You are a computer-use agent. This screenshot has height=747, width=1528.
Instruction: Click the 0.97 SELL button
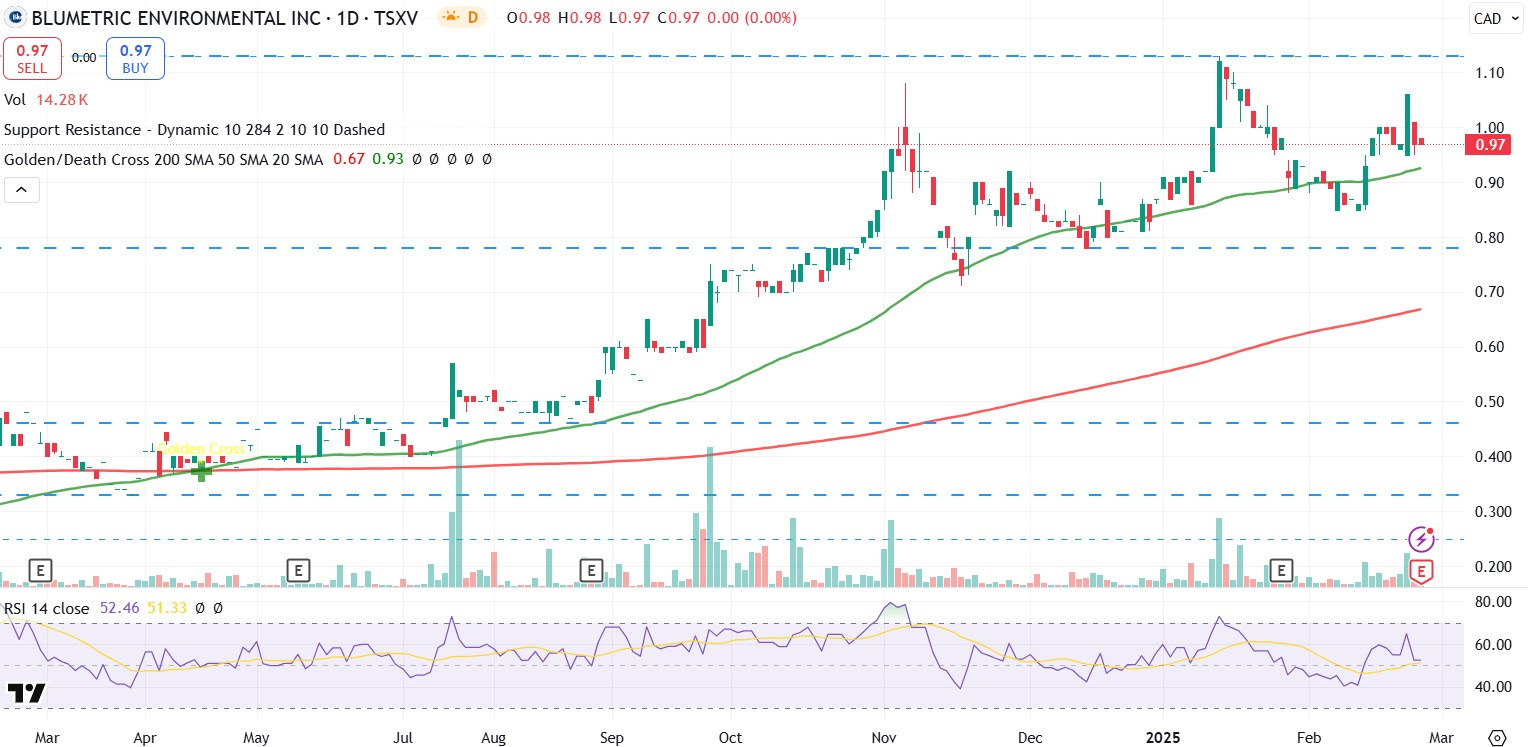click(32, 58)
